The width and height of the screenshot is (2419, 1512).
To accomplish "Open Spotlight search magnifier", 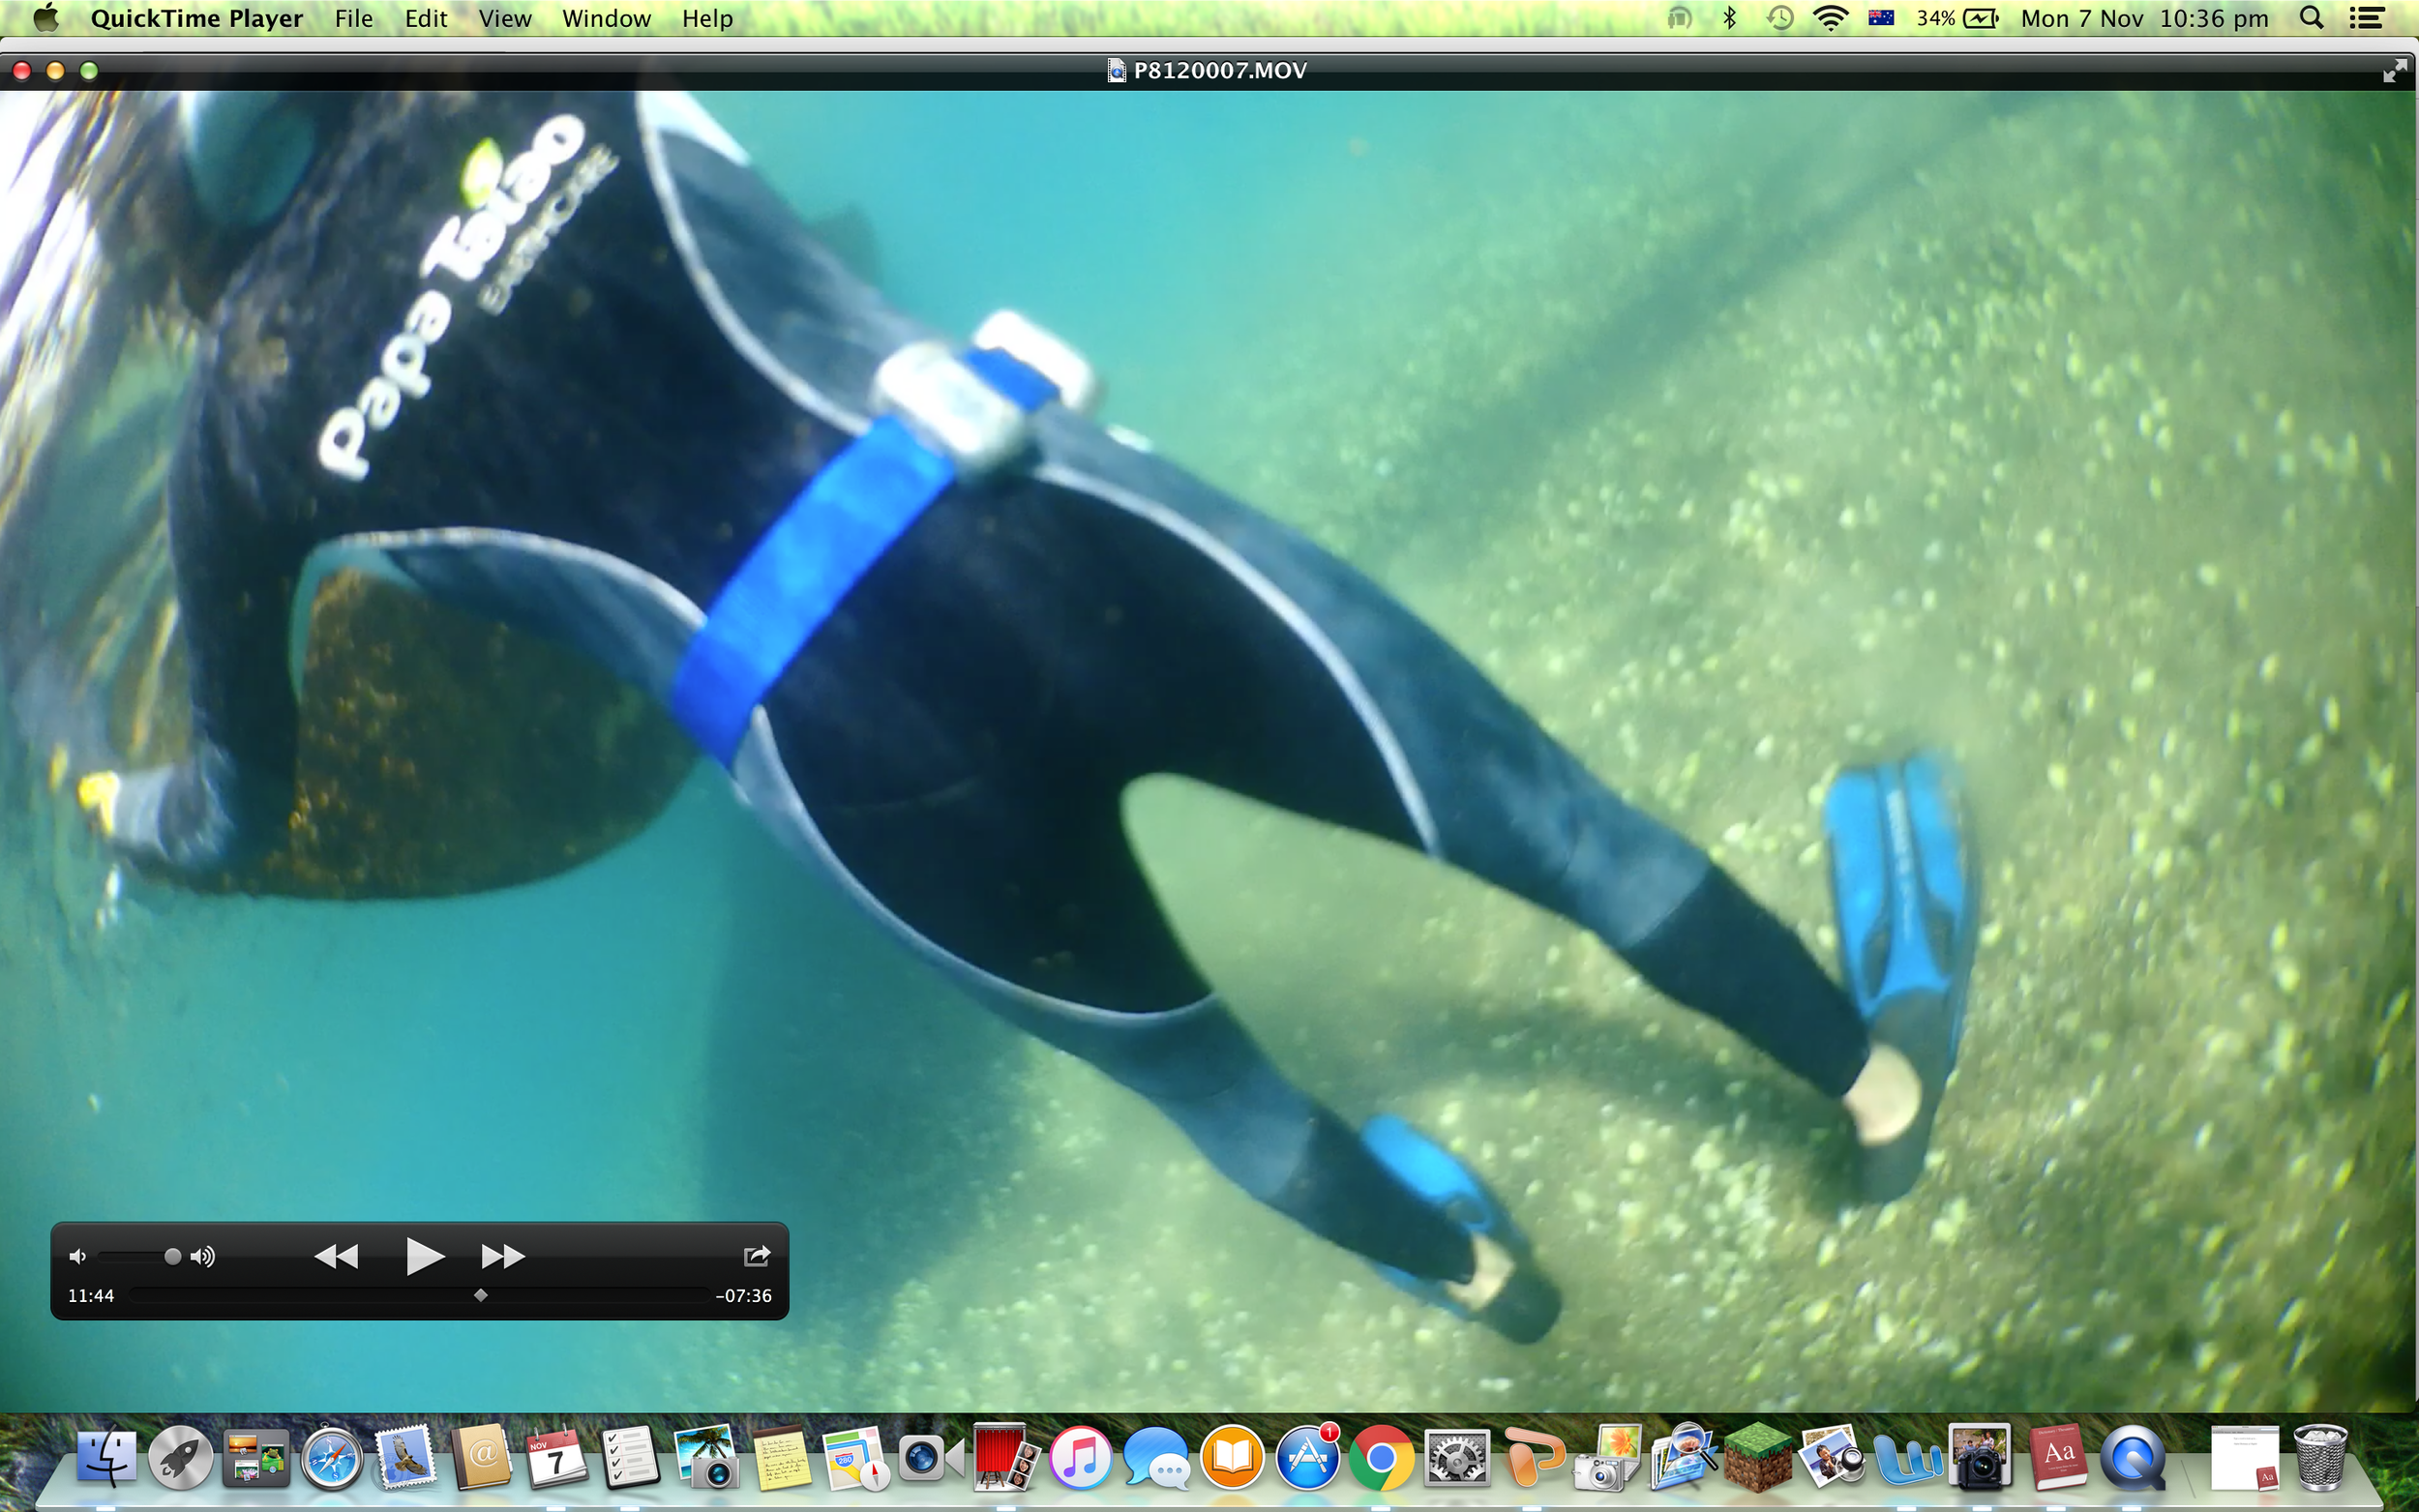I will tap(2311, 18).
